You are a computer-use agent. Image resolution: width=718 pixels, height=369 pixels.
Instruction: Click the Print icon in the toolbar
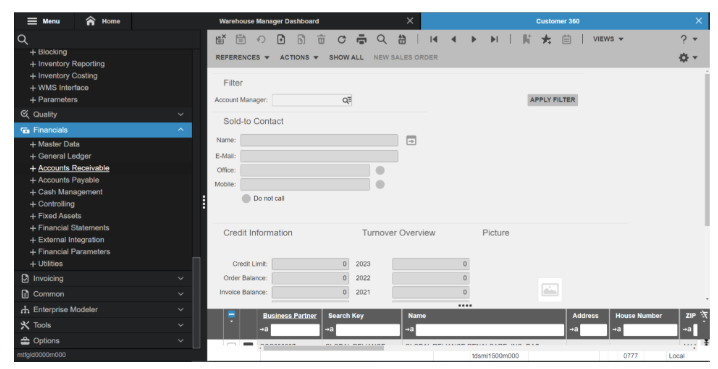pos(362,39)
